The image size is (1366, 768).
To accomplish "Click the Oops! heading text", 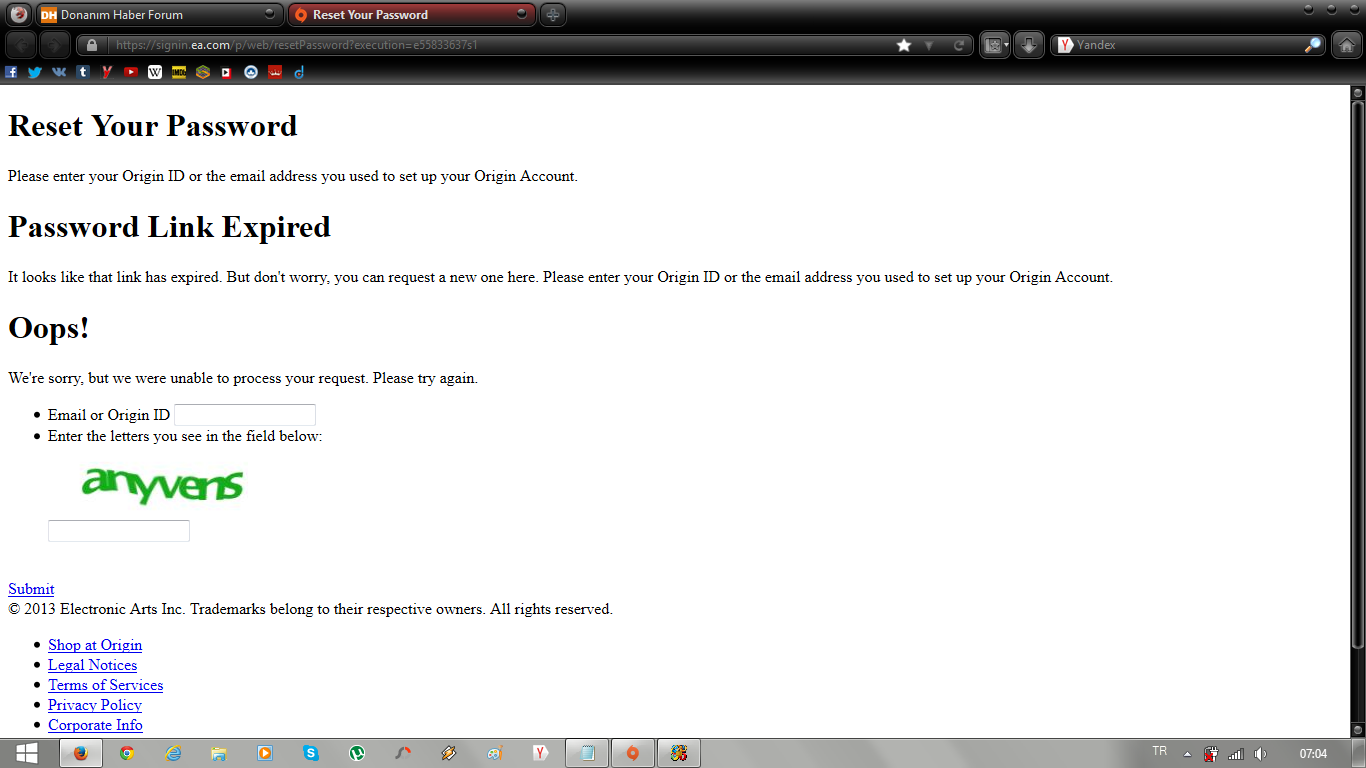I will click(49, 327).
